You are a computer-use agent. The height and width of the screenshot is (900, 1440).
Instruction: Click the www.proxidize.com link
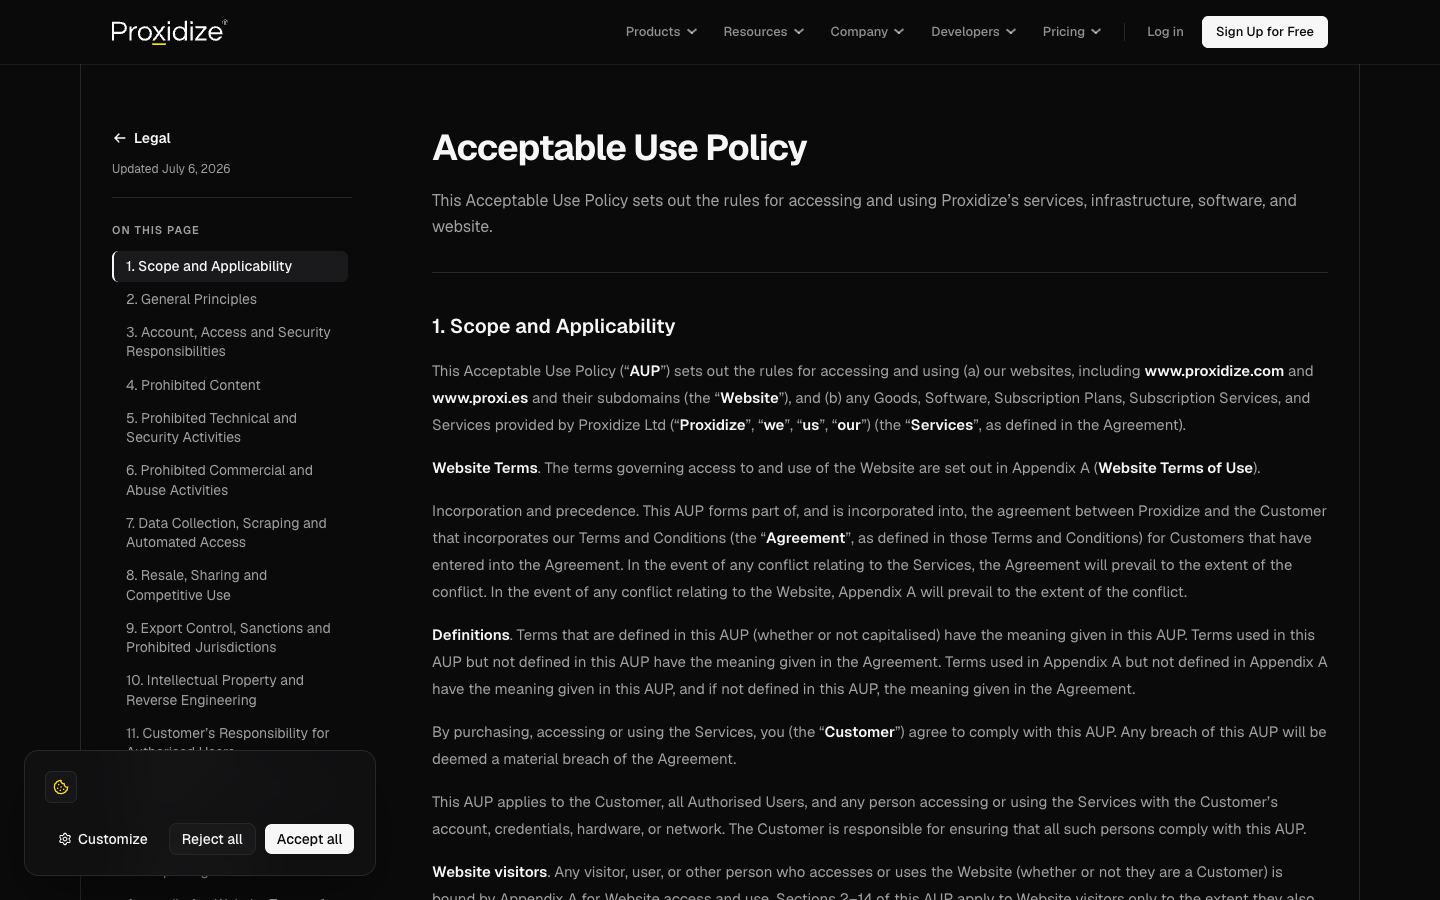(1214, 371)
